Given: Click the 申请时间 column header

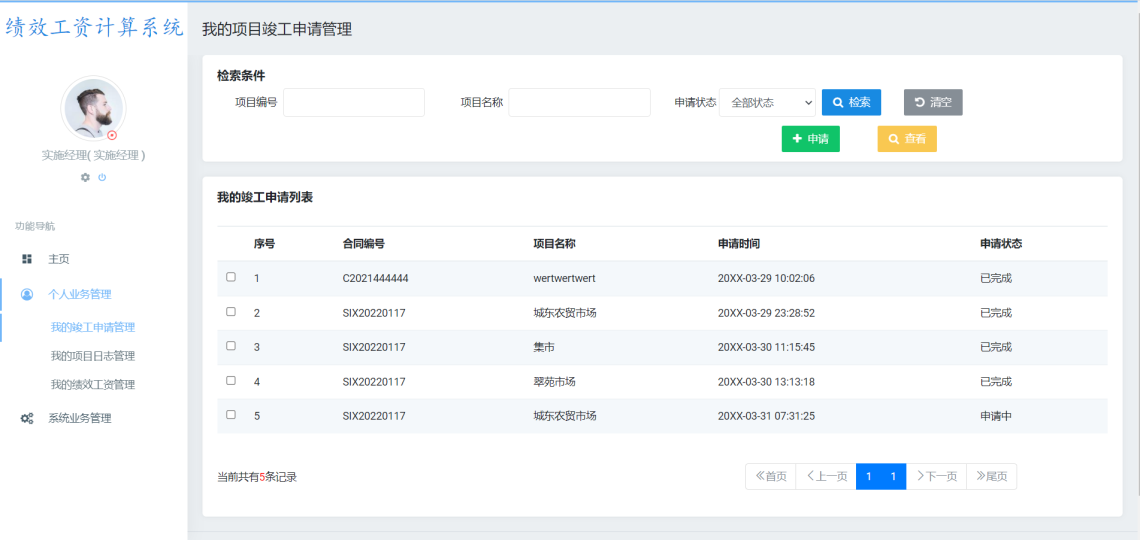Looking at the screenshot, I should 739,244.
